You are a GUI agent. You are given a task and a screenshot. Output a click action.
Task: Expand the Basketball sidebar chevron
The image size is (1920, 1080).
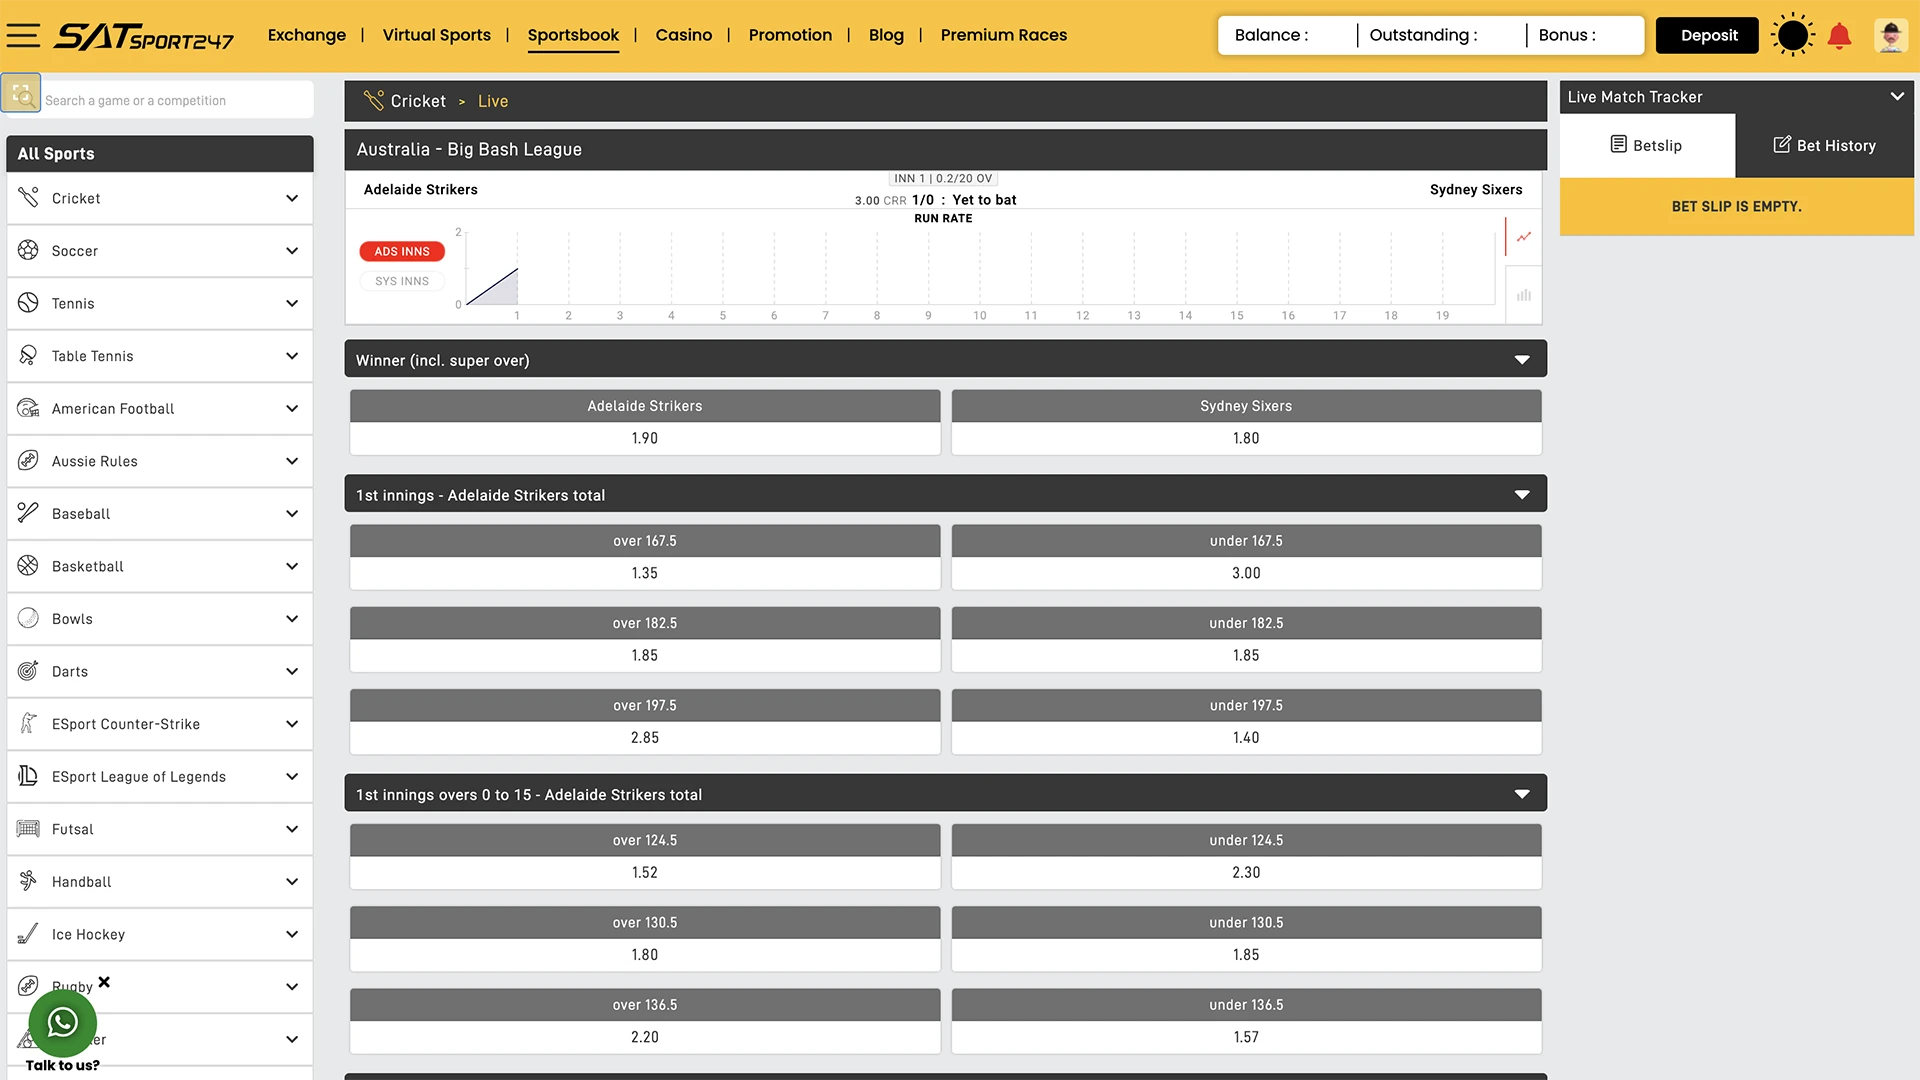(292, 566)
